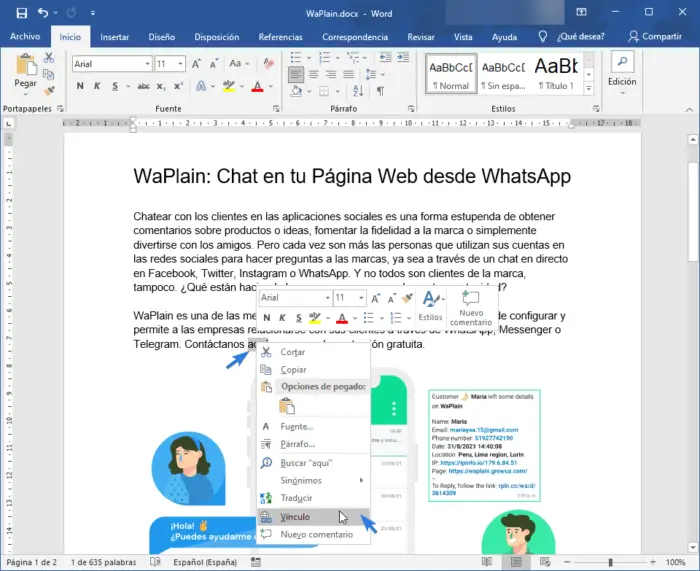
Task: Click the shading paint bucket icon
Action: [296, 91]
